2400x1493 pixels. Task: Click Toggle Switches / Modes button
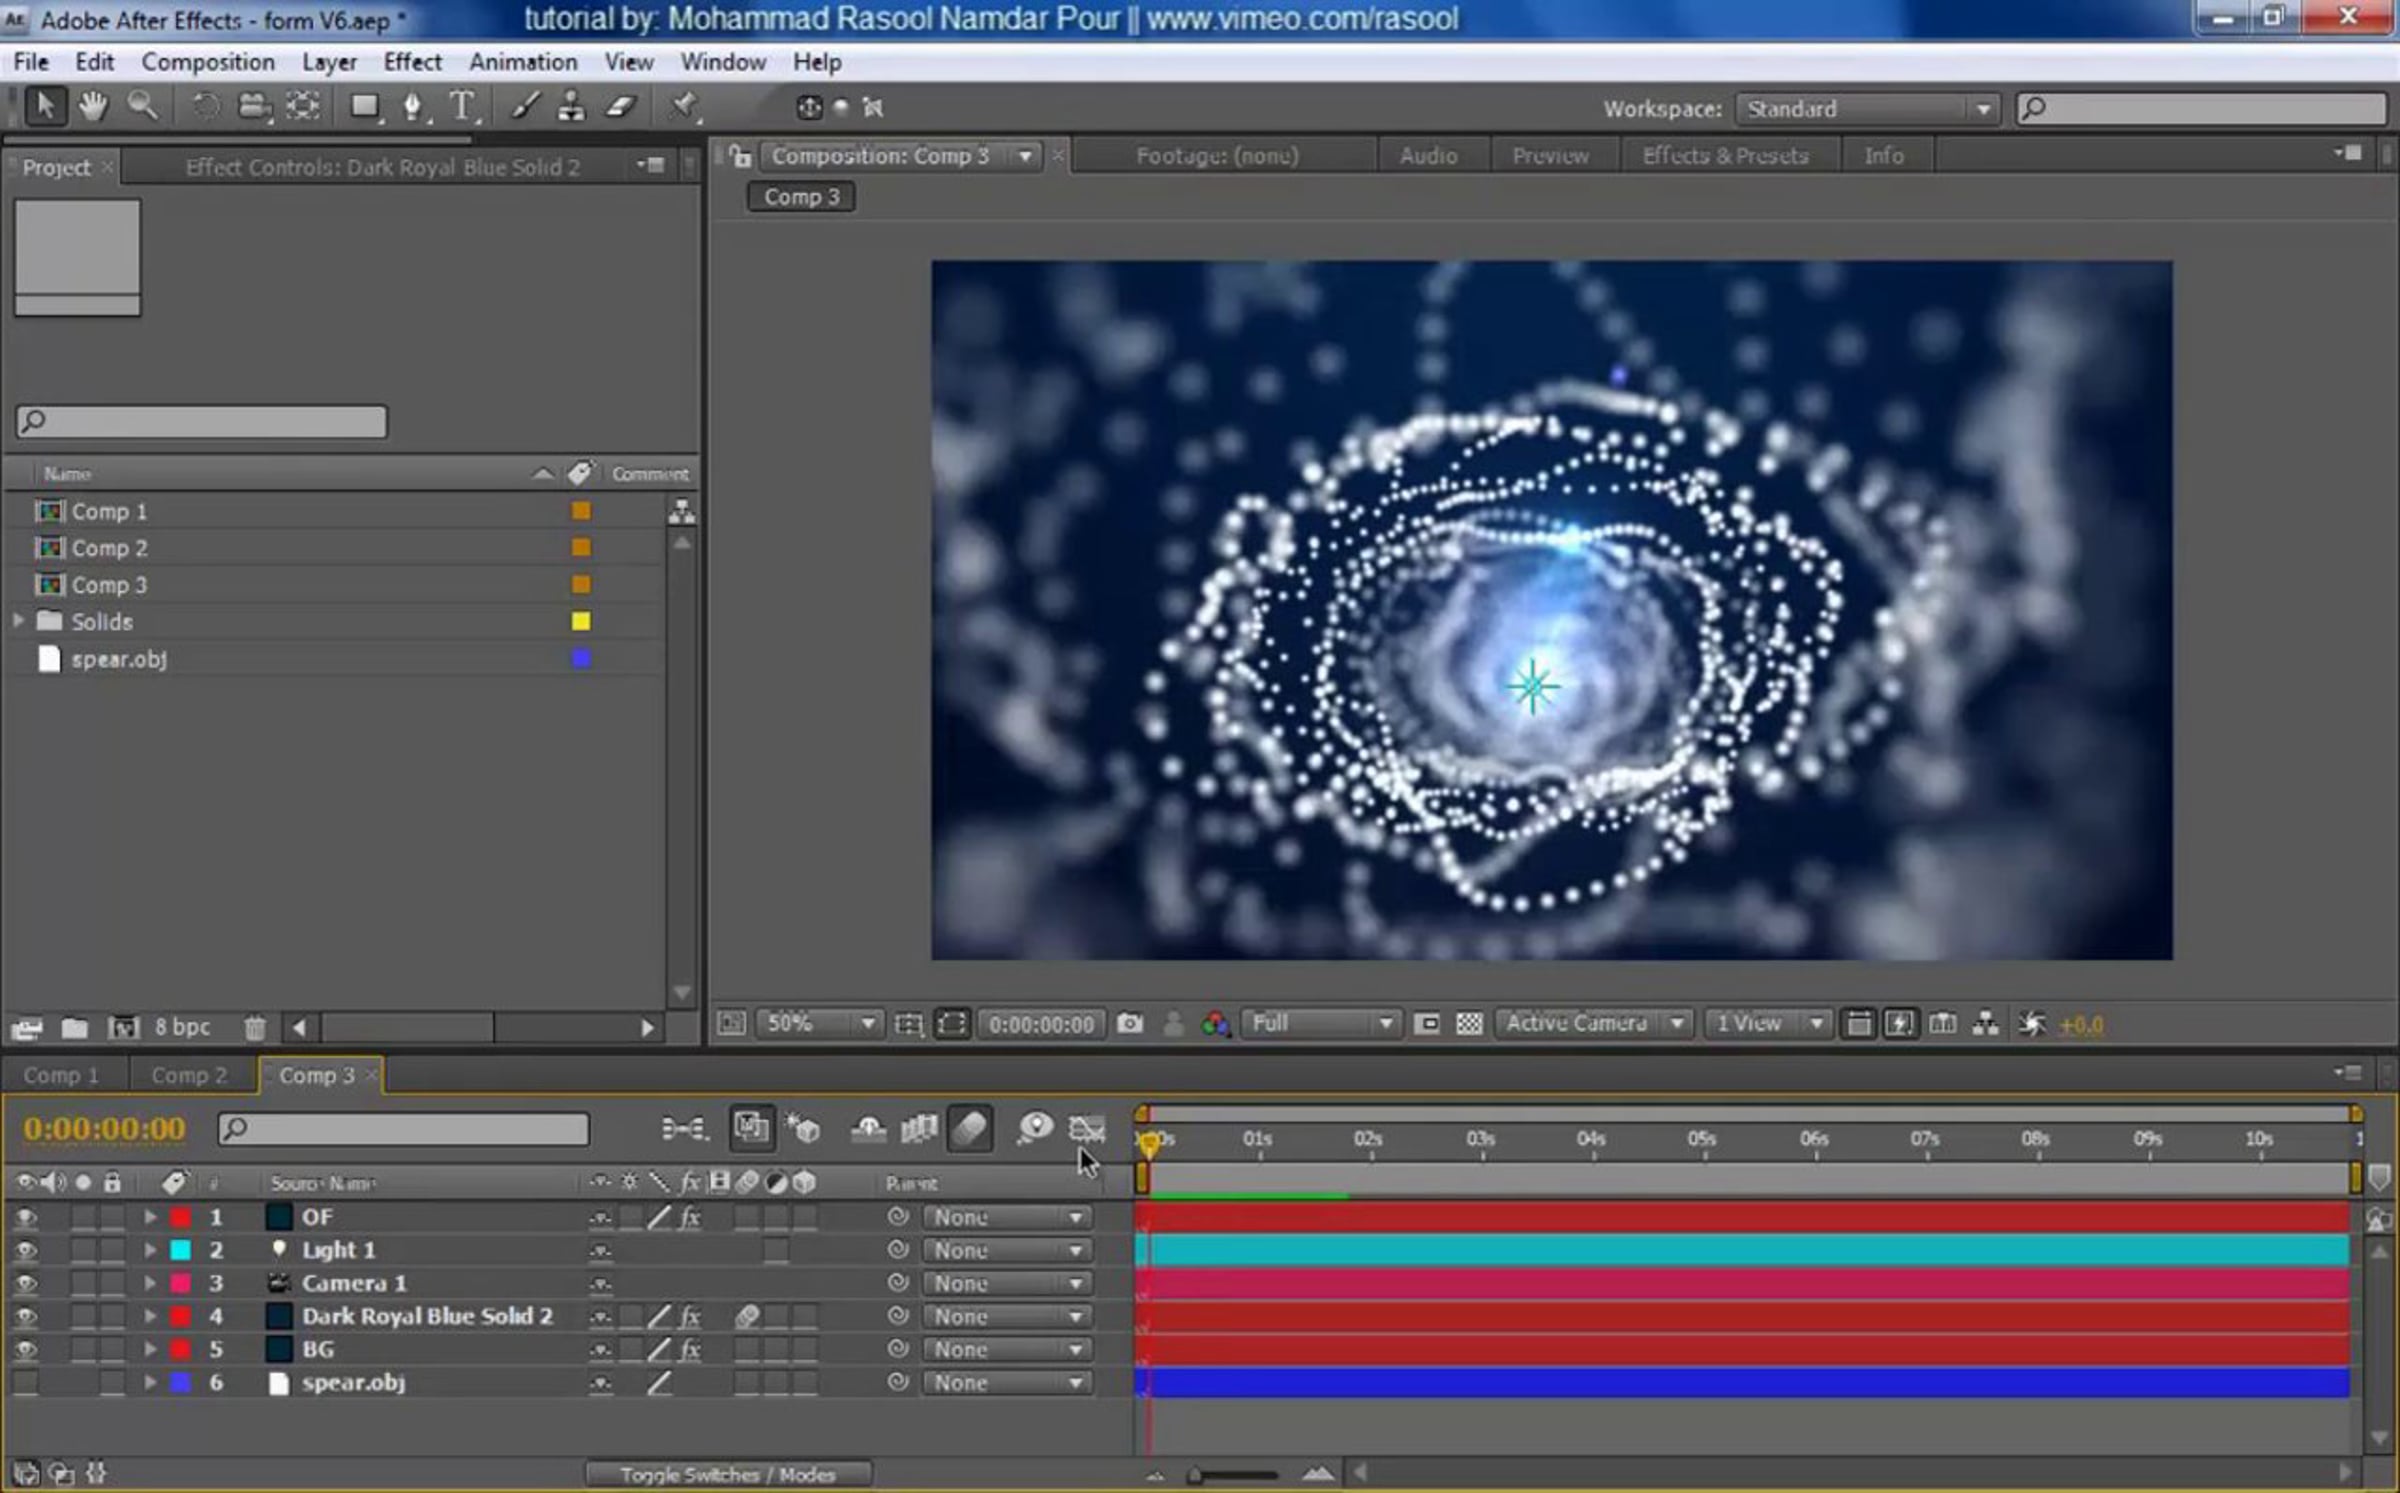[x=727, y=1474]
